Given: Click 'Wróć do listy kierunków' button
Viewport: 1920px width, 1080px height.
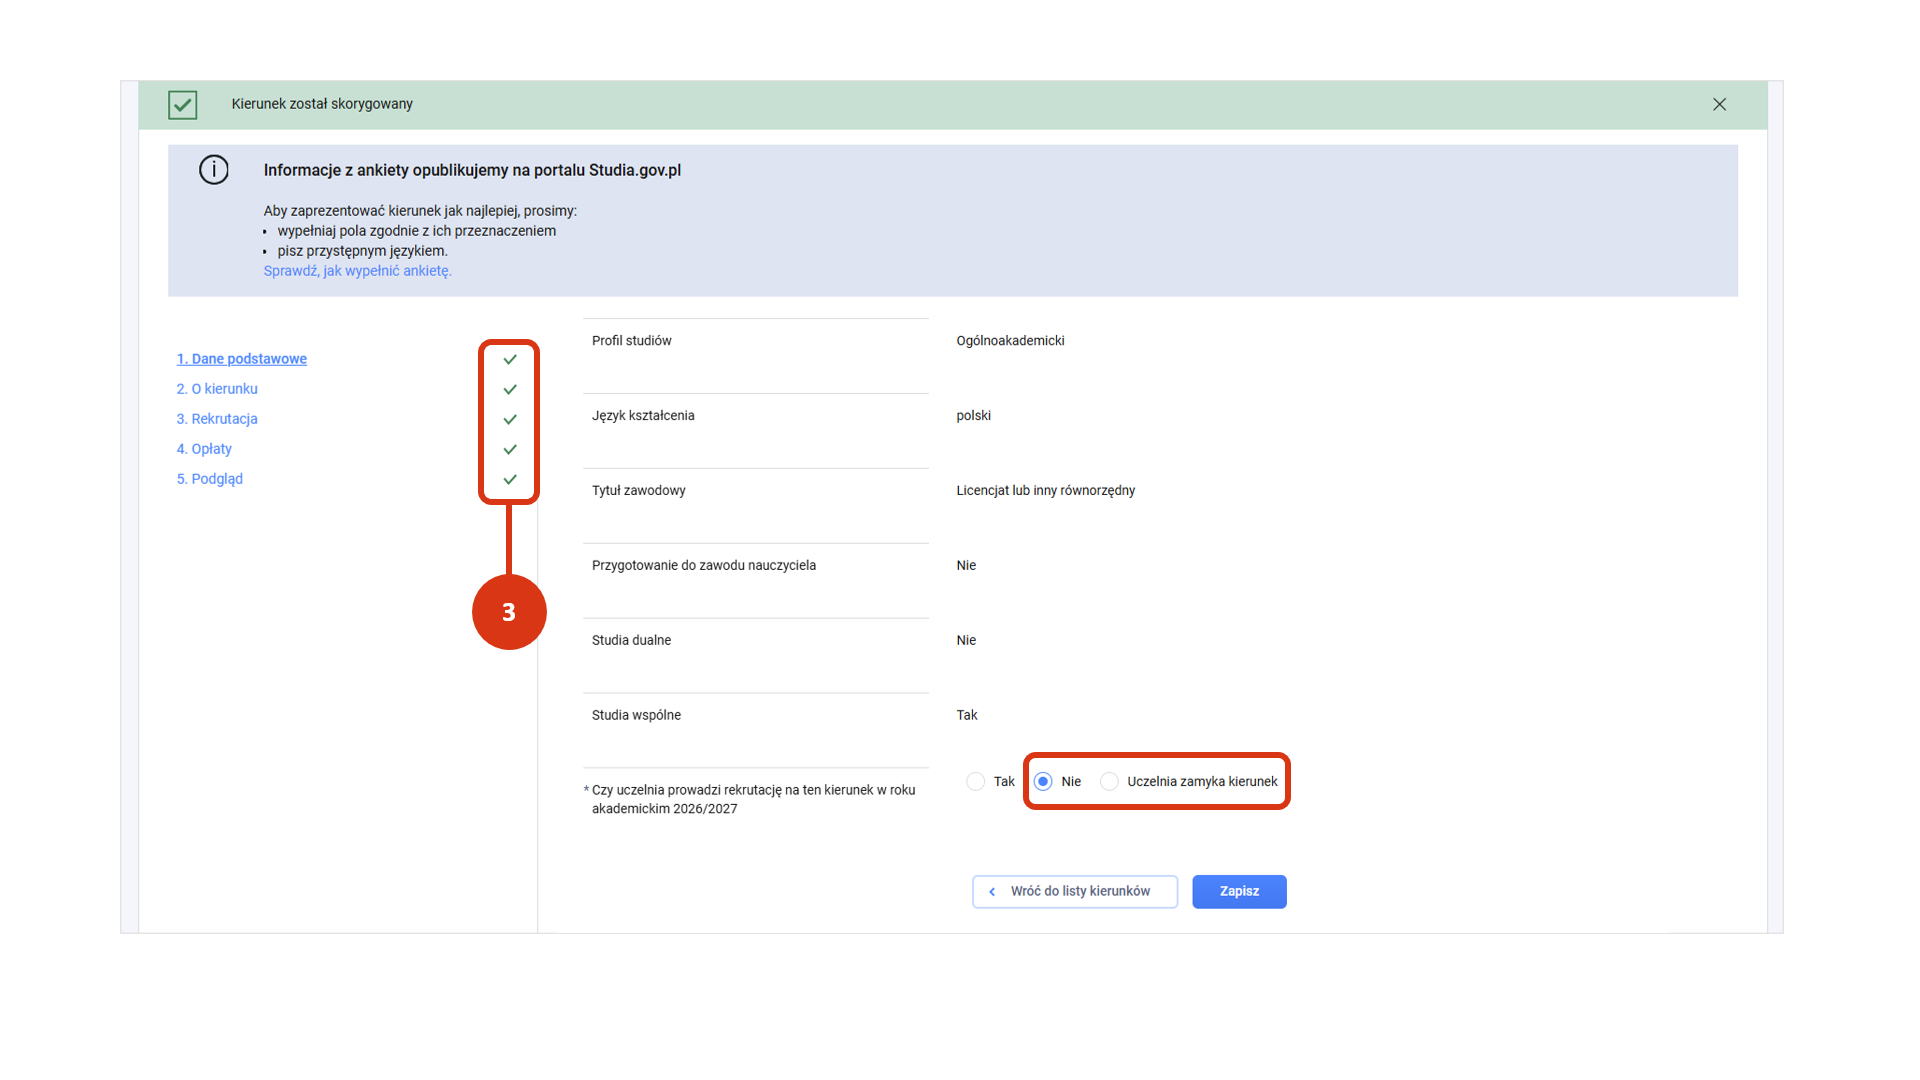Looking at the screenshot, I should pos(1074,891).
